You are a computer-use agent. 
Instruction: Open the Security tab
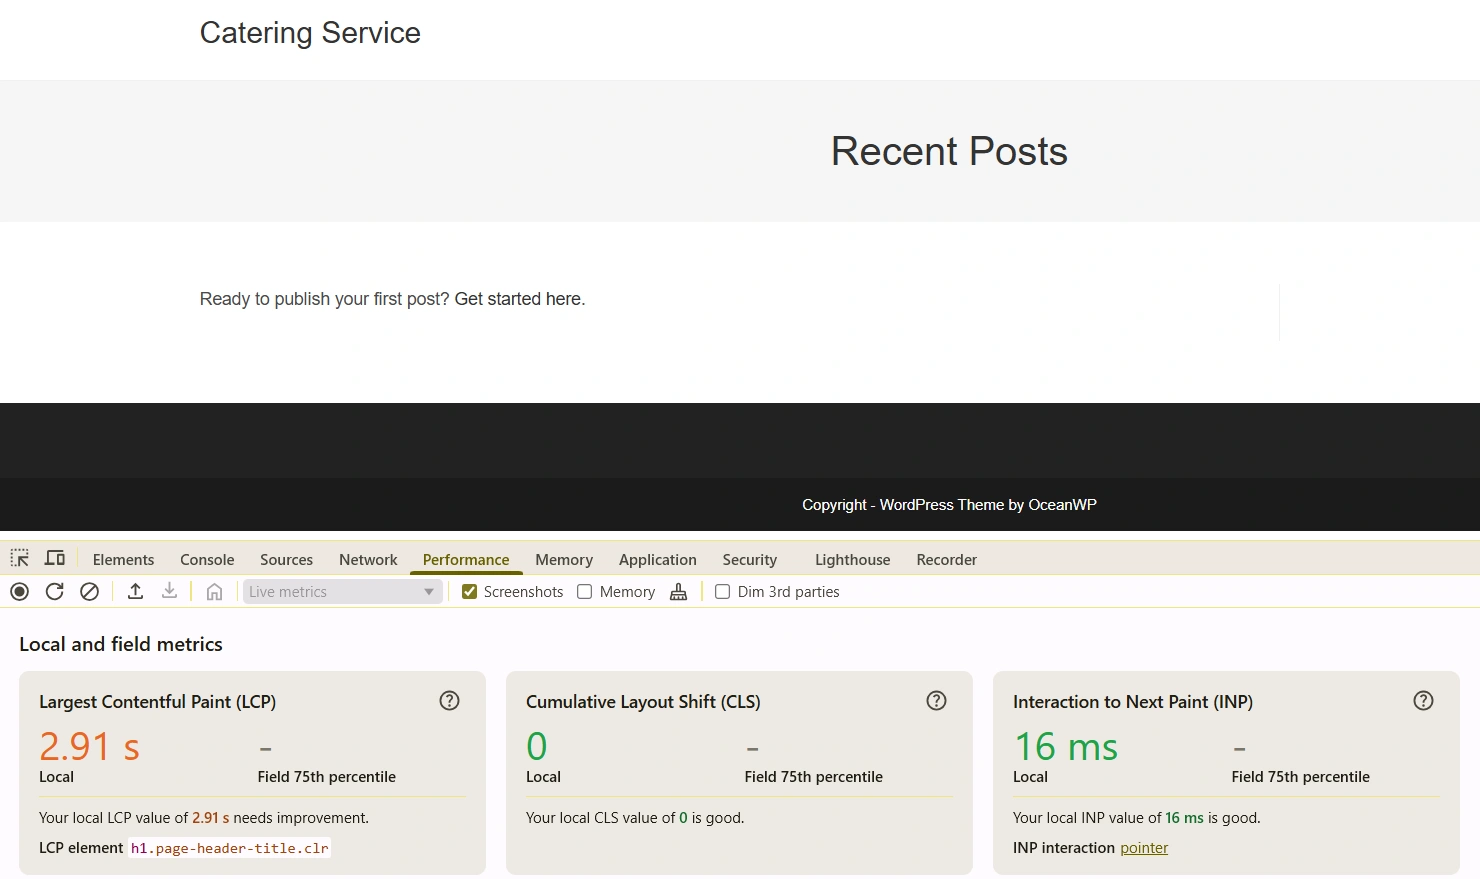pyautogui.click(x=750, y=560)
